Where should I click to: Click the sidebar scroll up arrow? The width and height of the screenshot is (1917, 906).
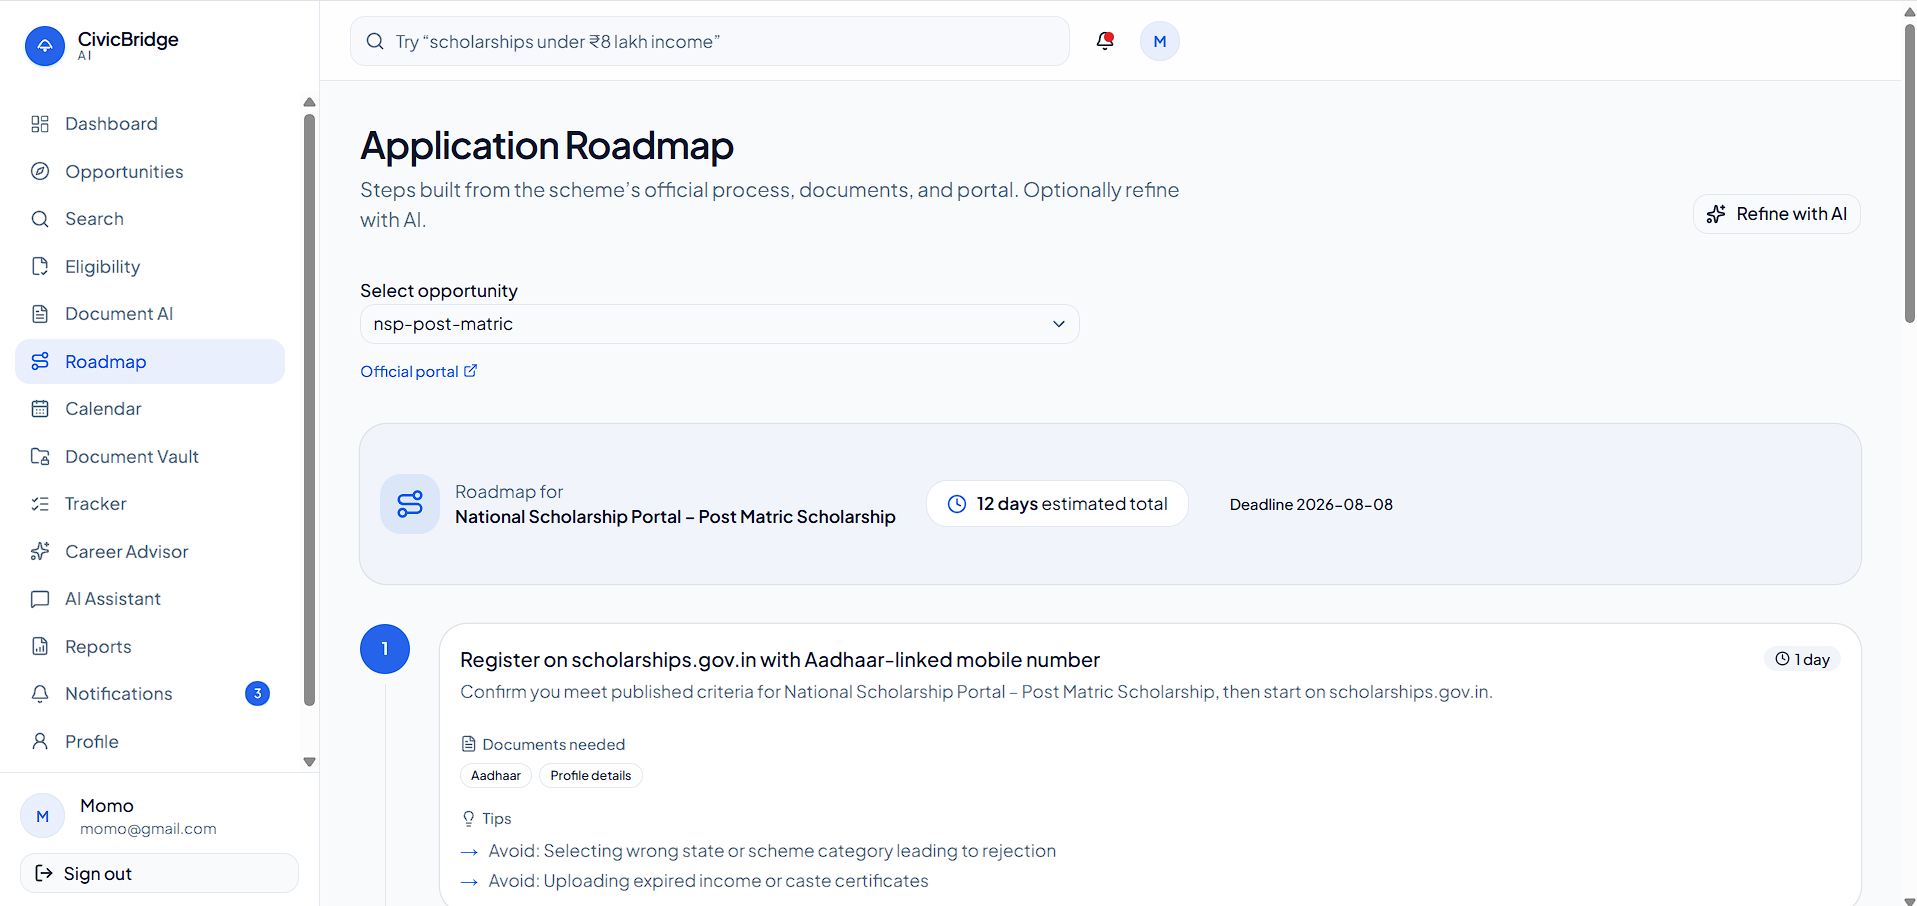click(309, 102)
